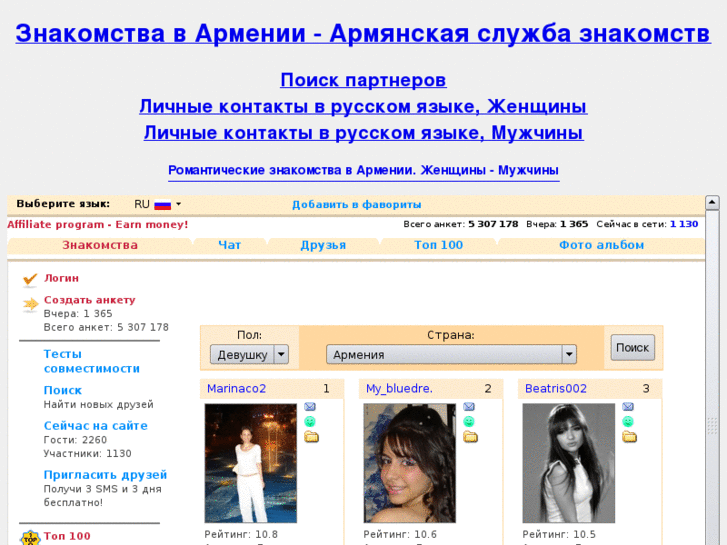Click the Login checkmark icon in the sidebar
727x545 pixels.
(30, 279)
